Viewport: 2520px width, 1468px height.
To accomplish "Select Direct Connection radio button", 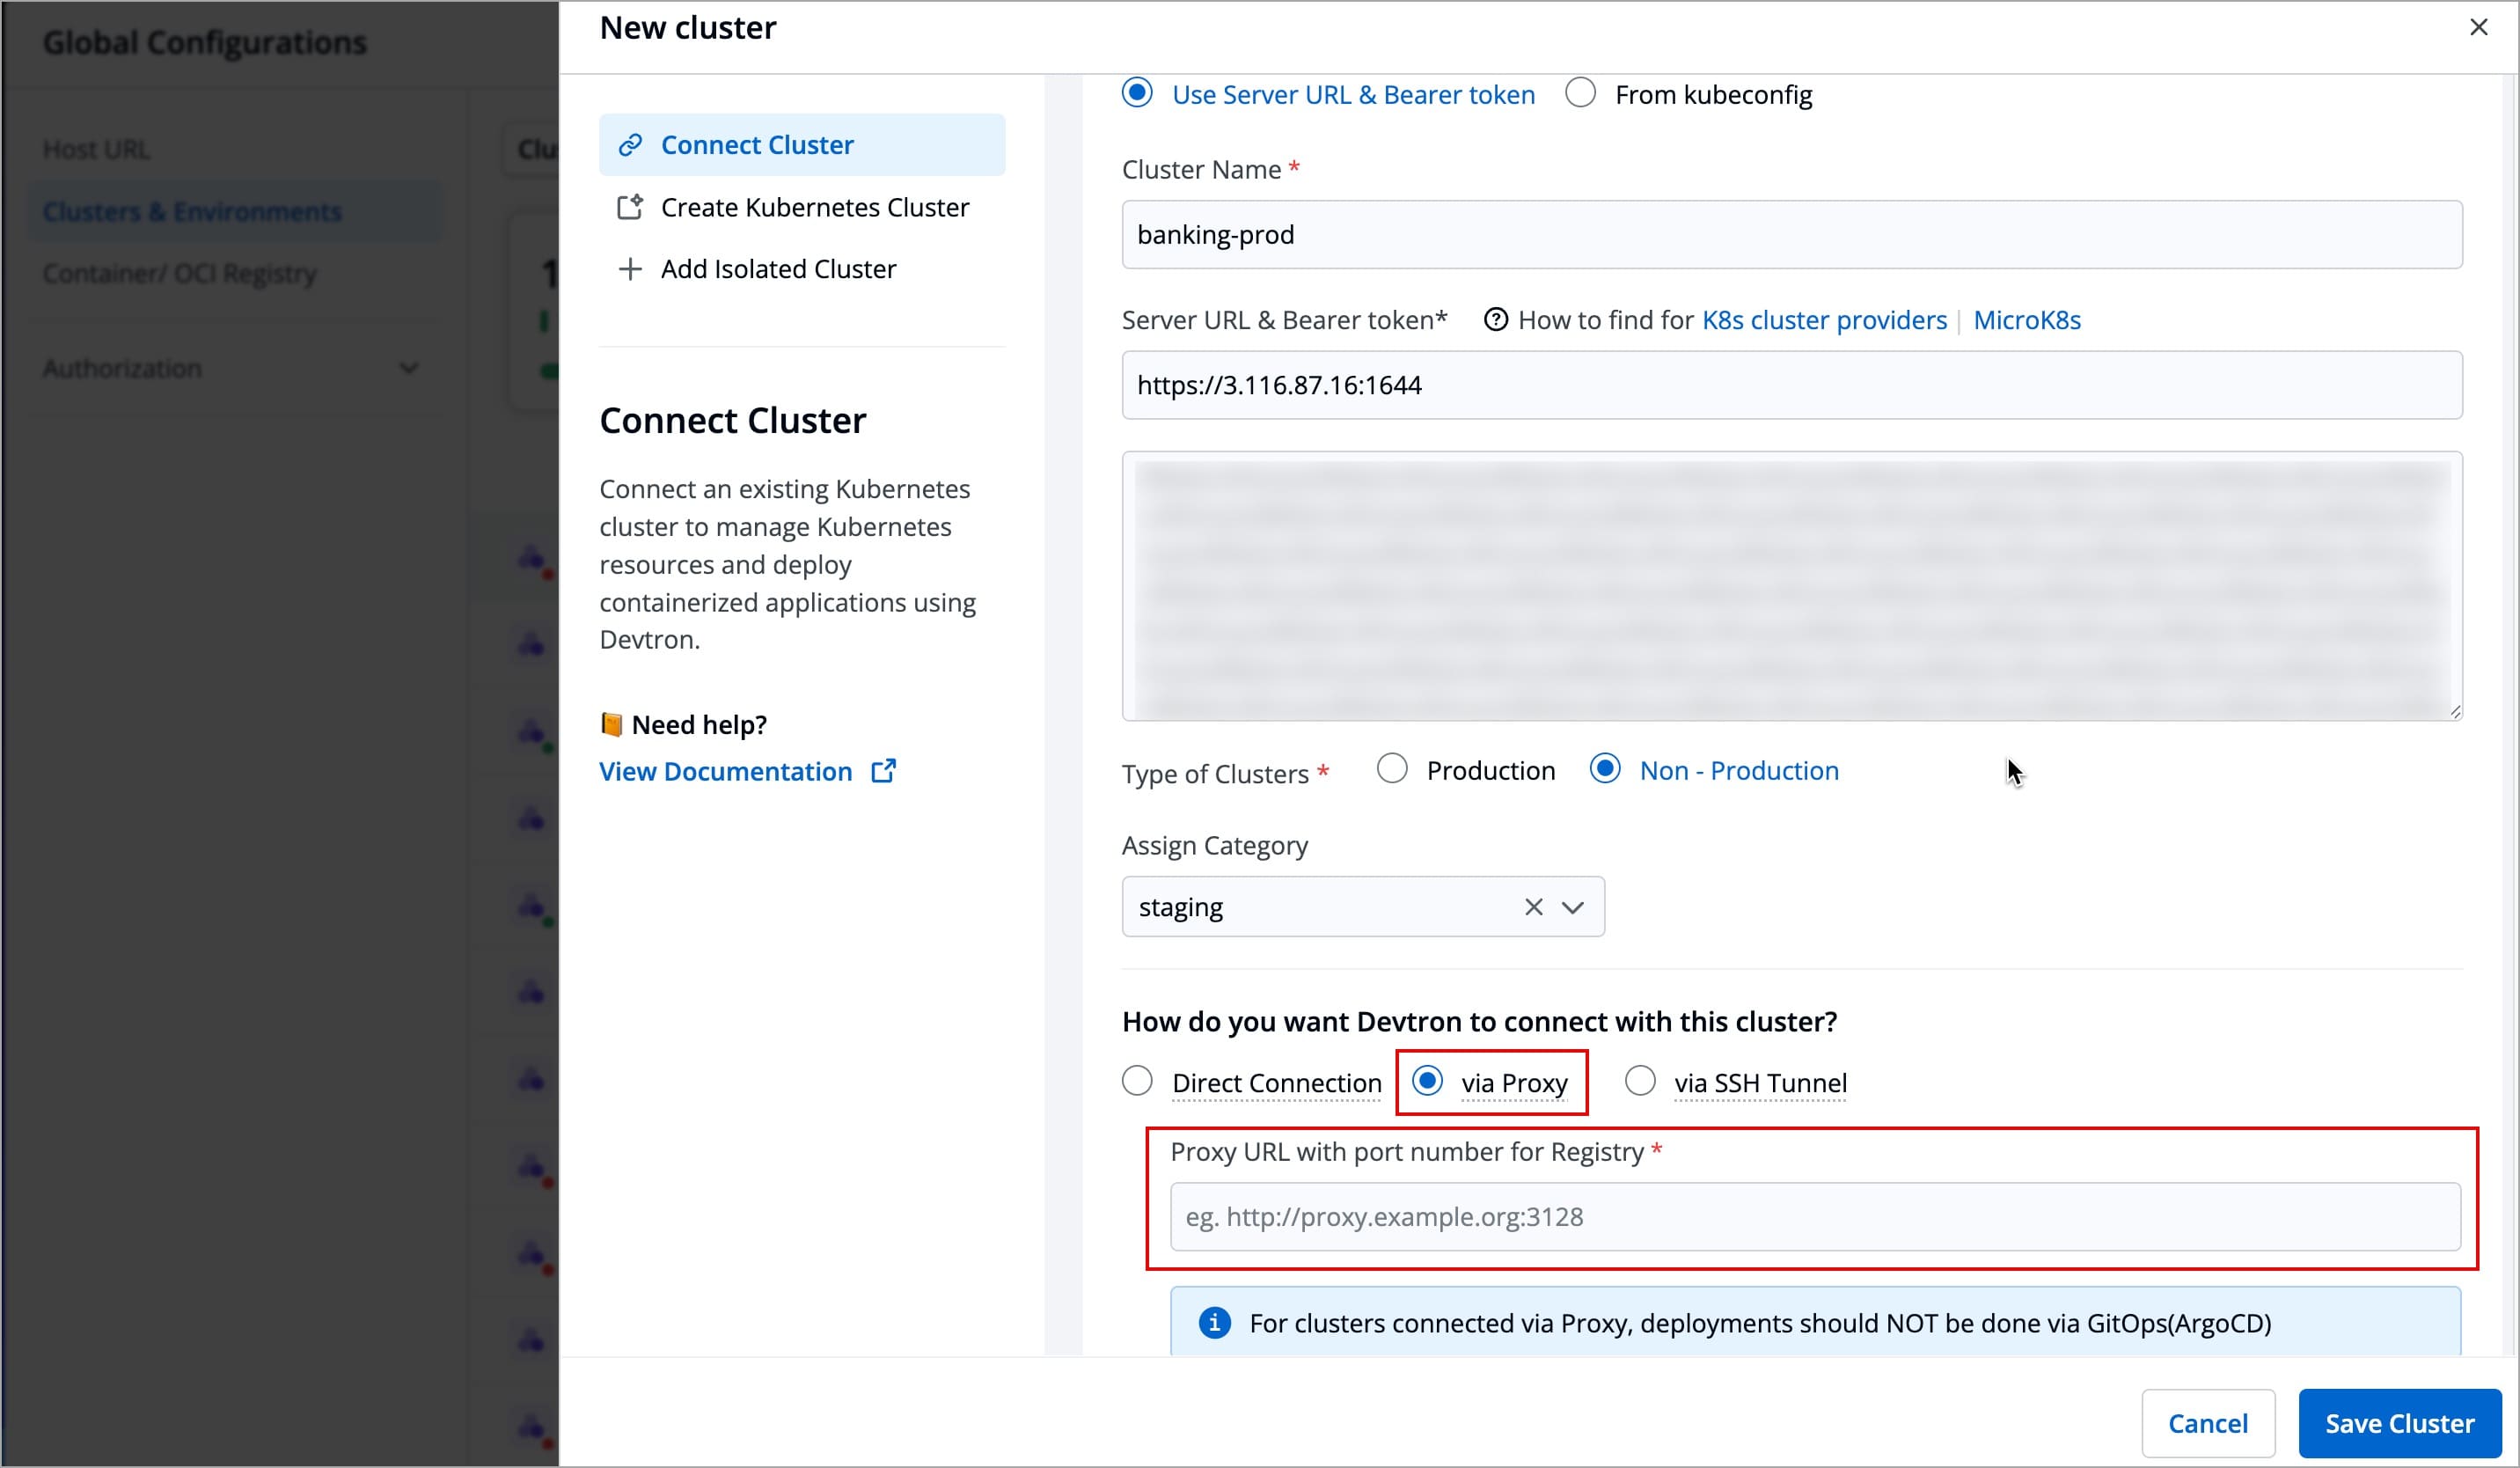I will pyautogui.click(x=1137, y=1081).
